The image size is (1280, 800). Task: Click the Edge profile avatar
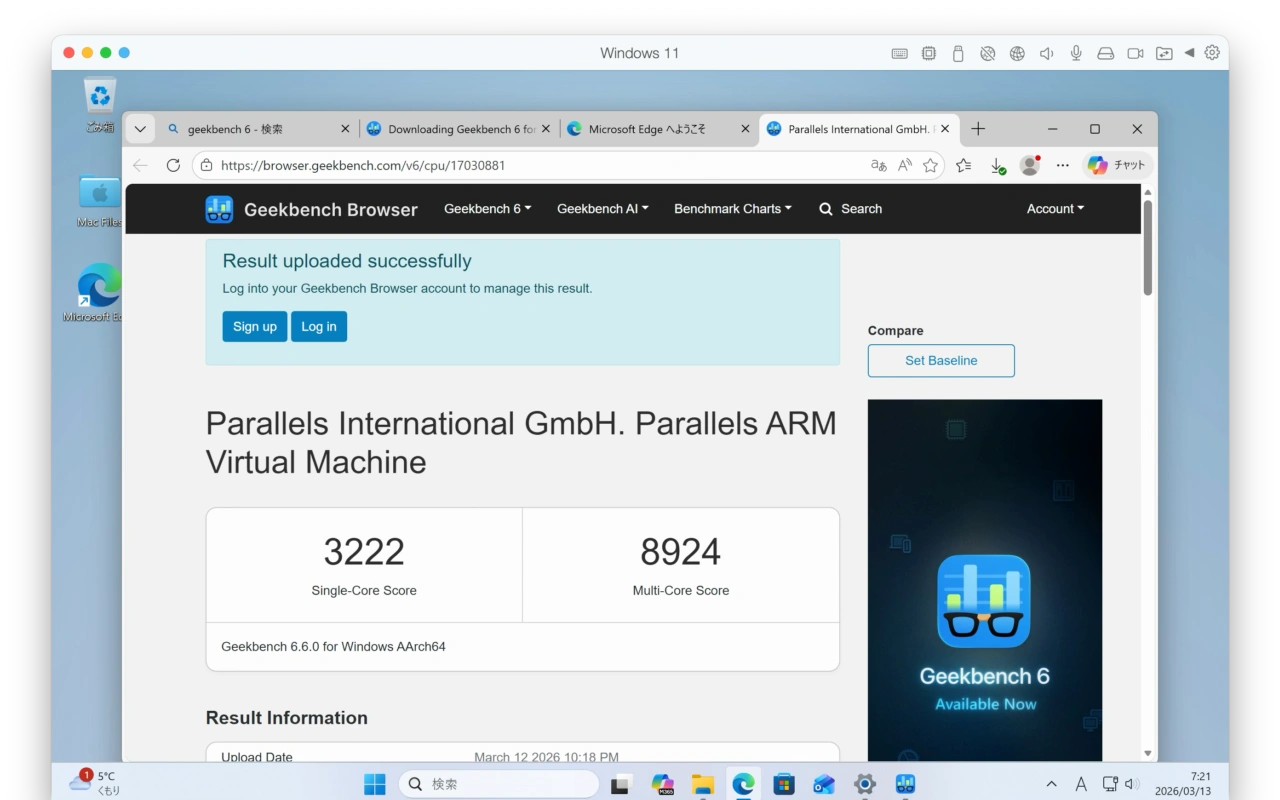[1029, 166]
